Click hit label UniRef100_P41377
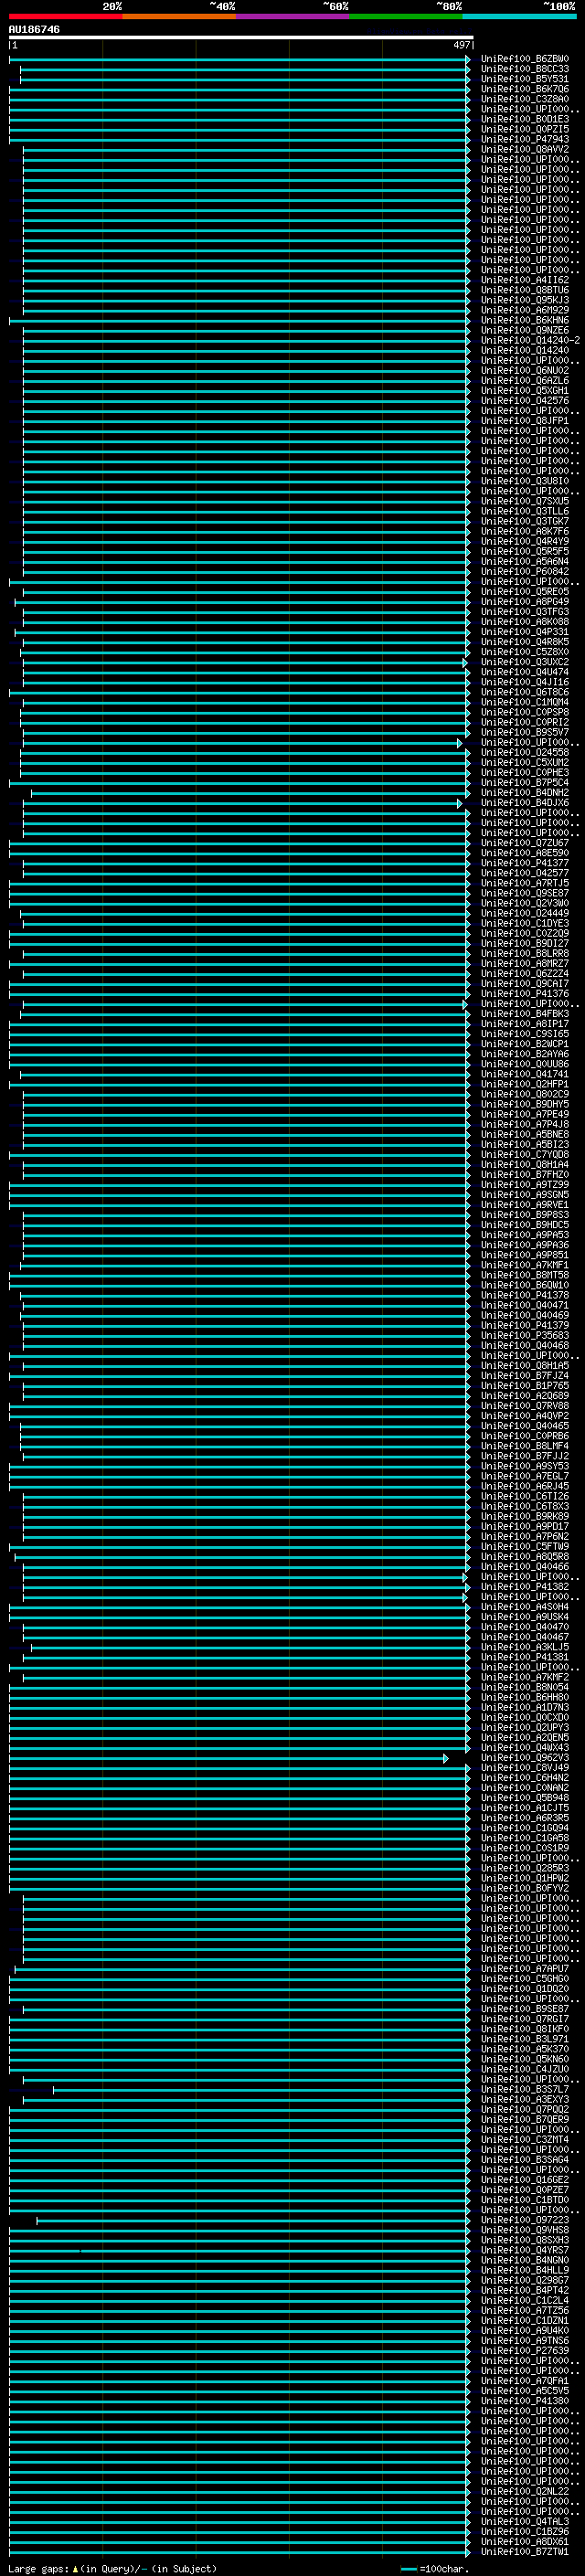Screen dimensions: 585x2576 click(x=525, y=862)
